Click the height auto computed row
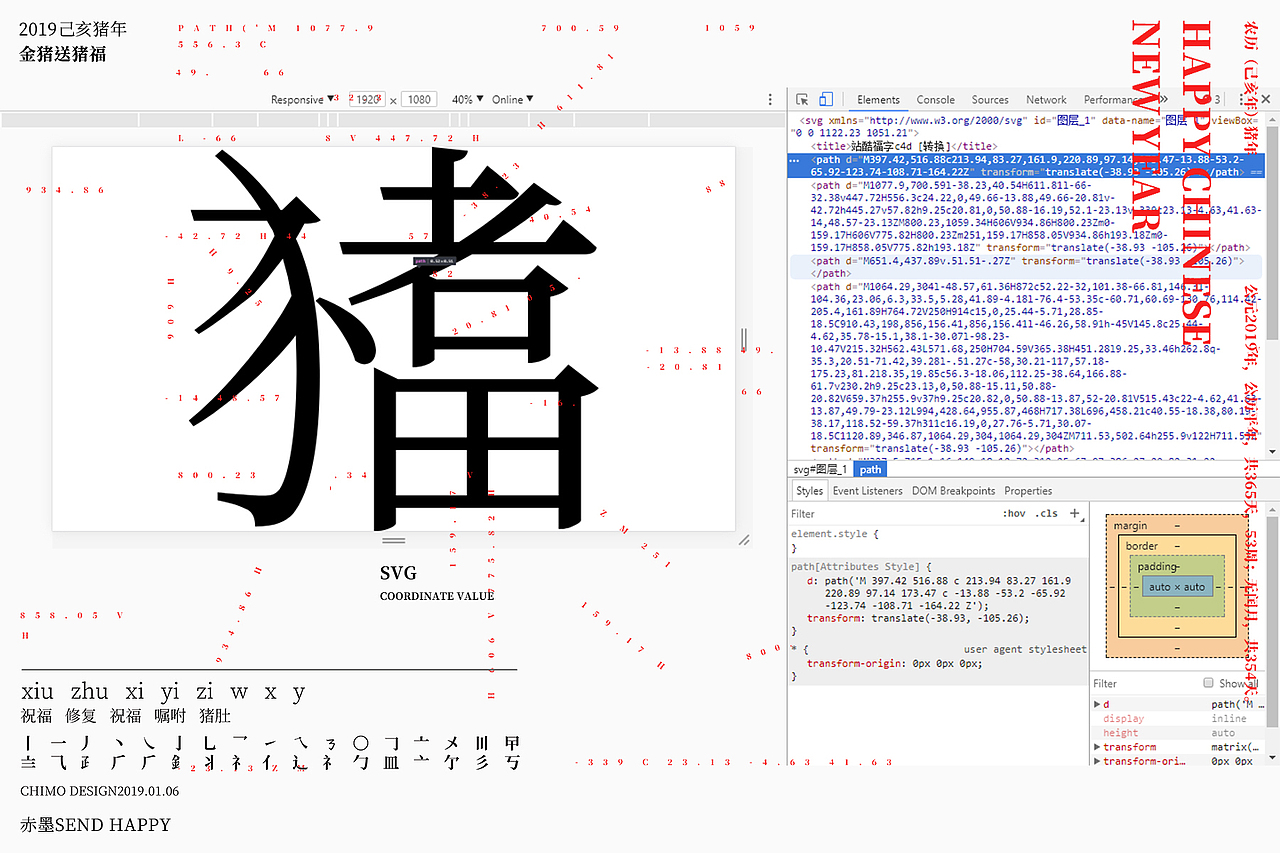This screenshot has width=1280, height=853. [1180, 733]
